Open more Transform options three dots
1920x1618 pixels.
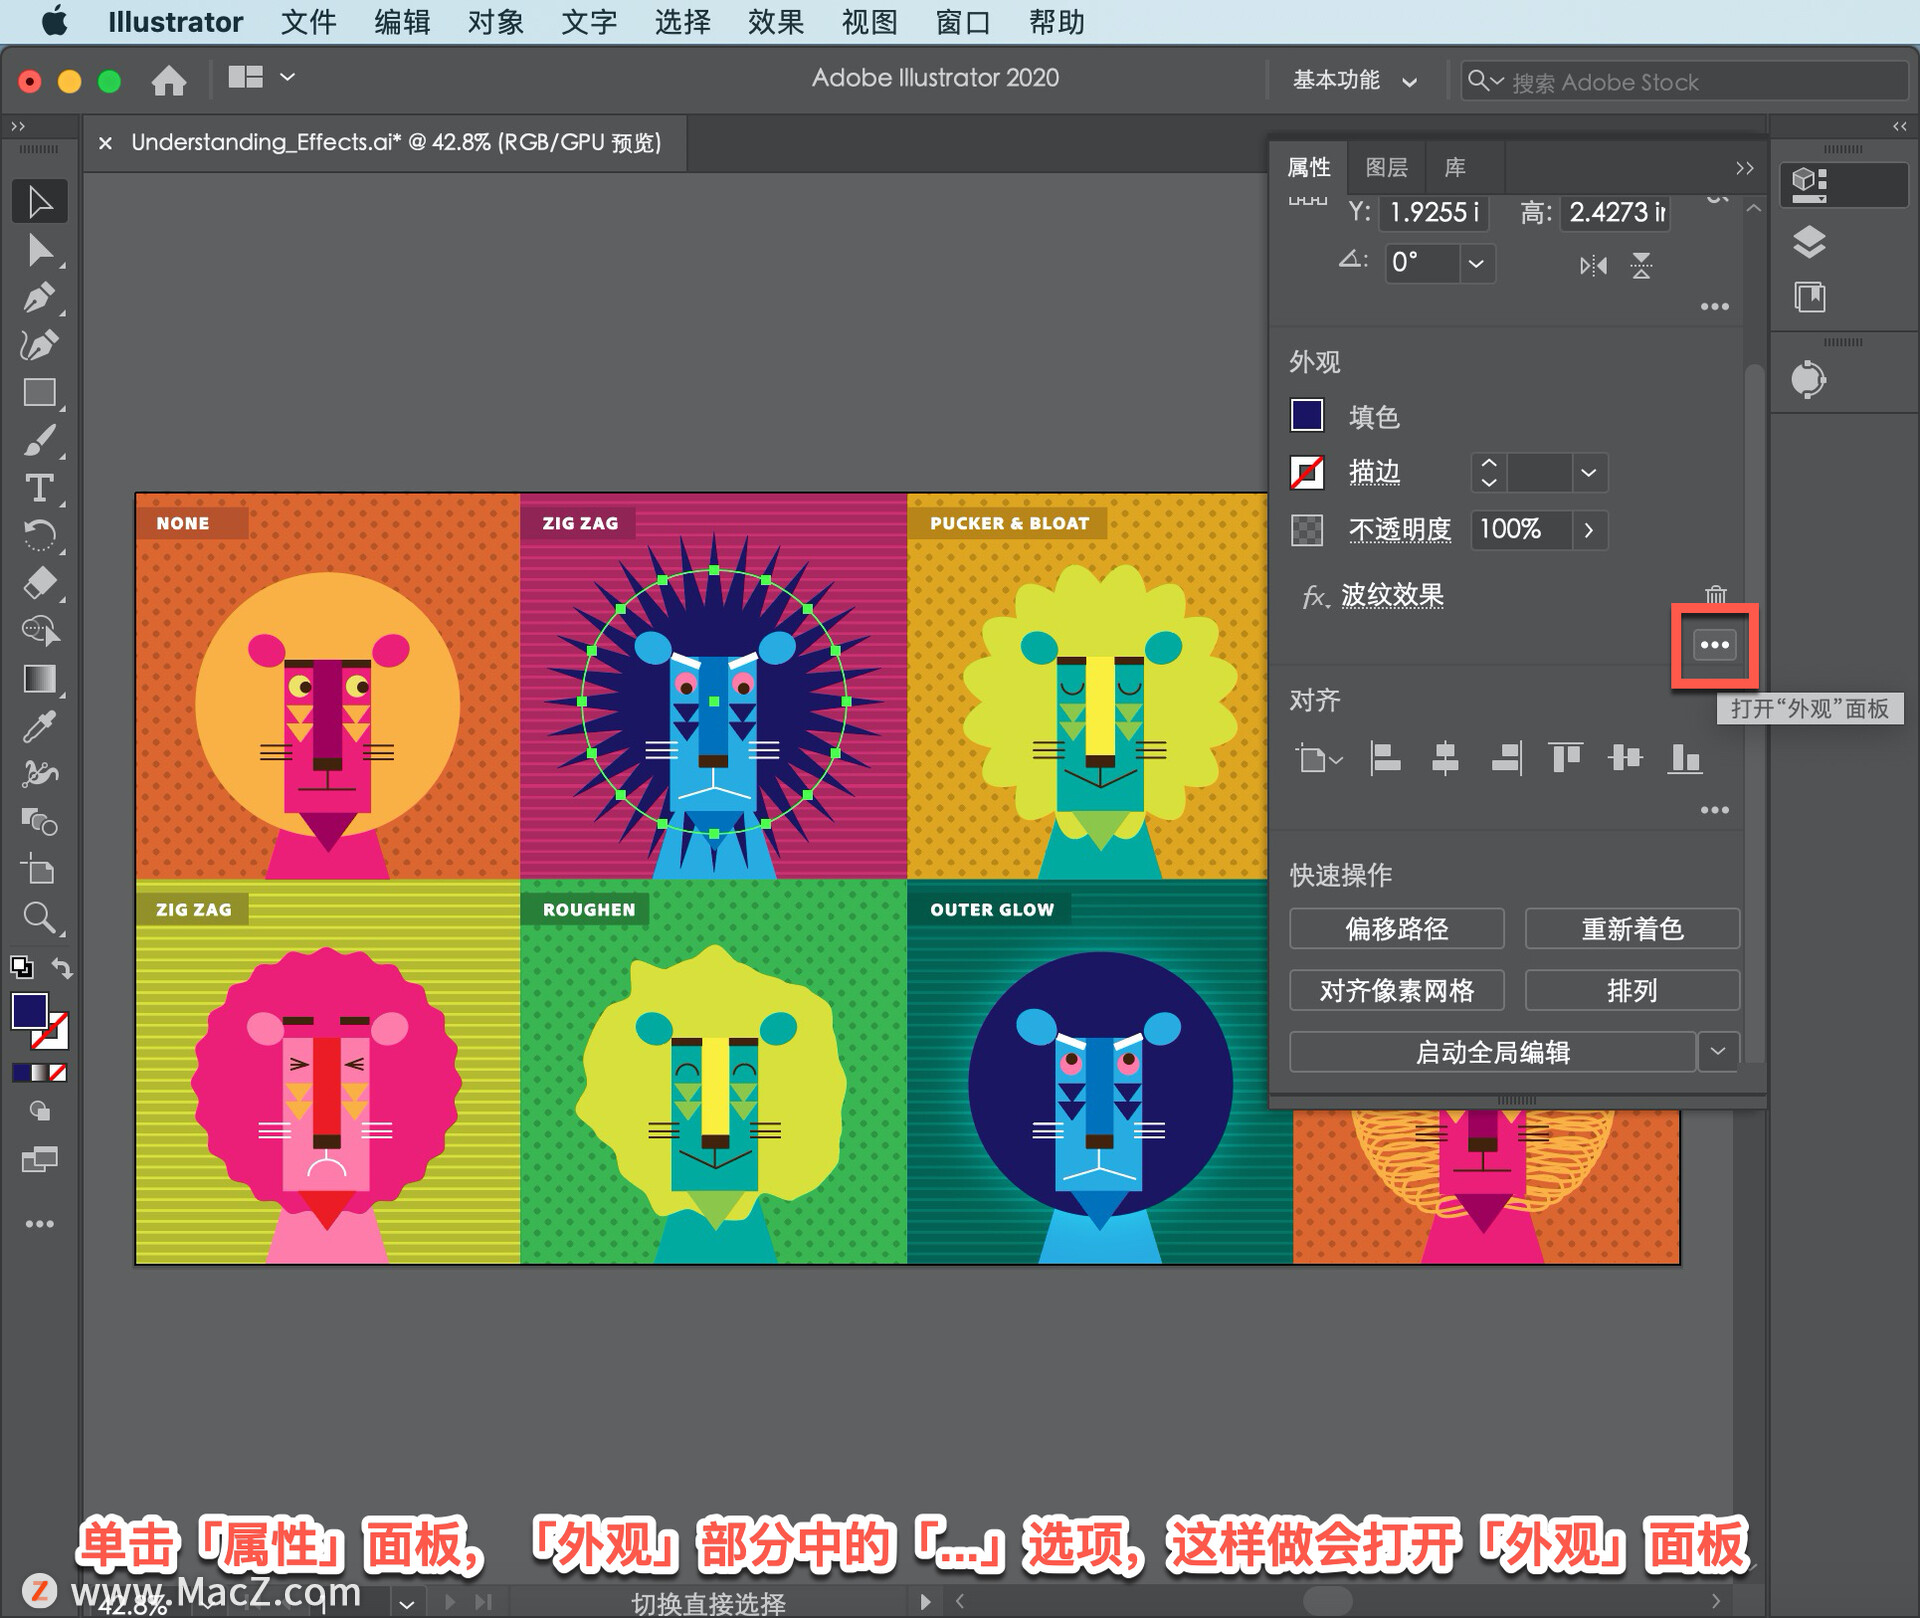coord(1715,307)
